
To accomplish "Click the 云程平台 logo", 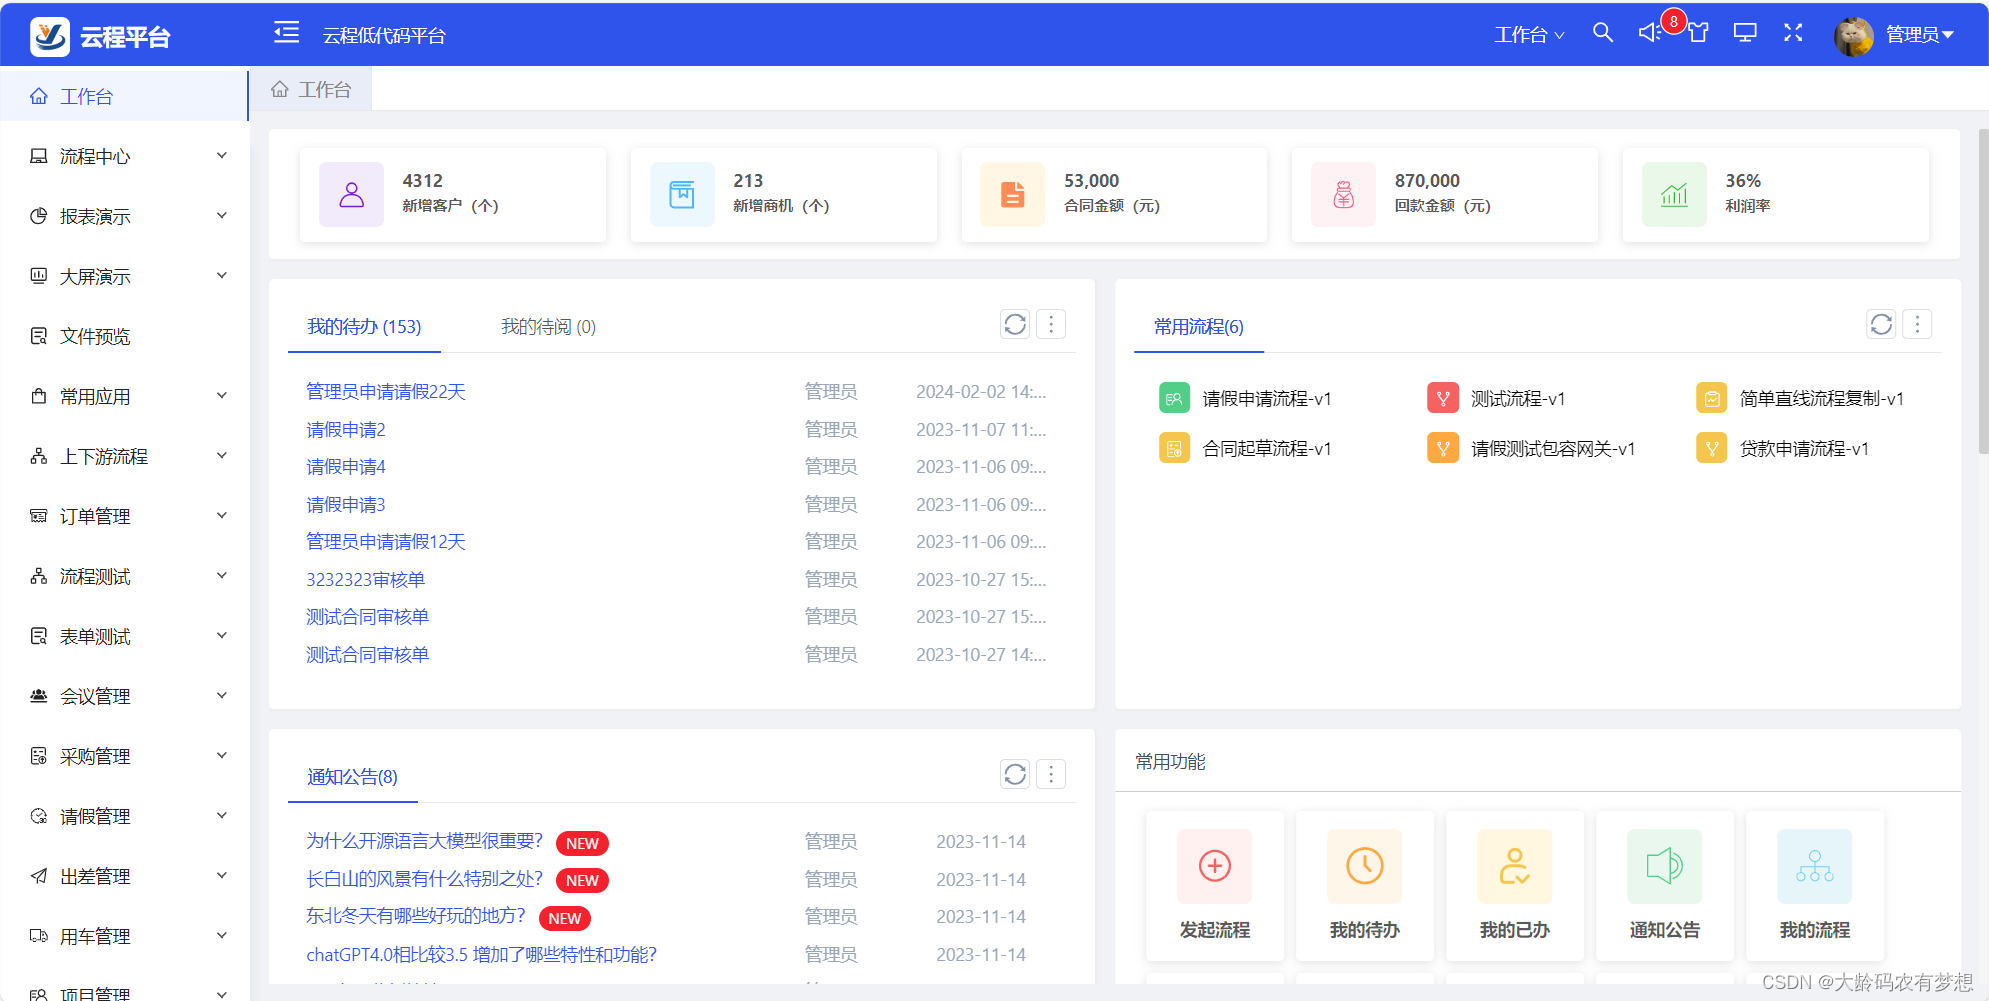I will point(100,37).
